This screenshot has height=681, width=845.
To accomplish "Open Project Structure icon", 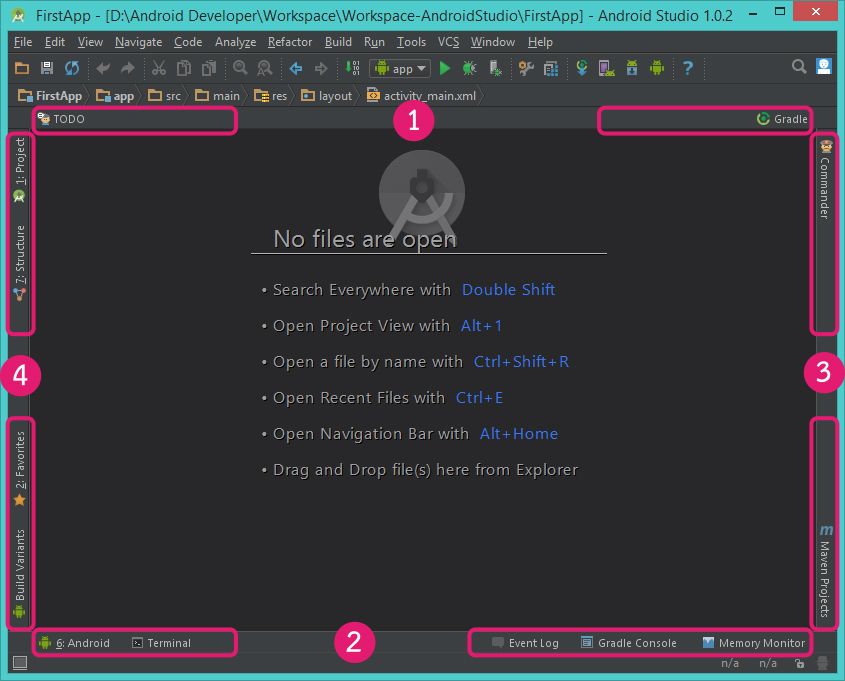I will (551, 68).
